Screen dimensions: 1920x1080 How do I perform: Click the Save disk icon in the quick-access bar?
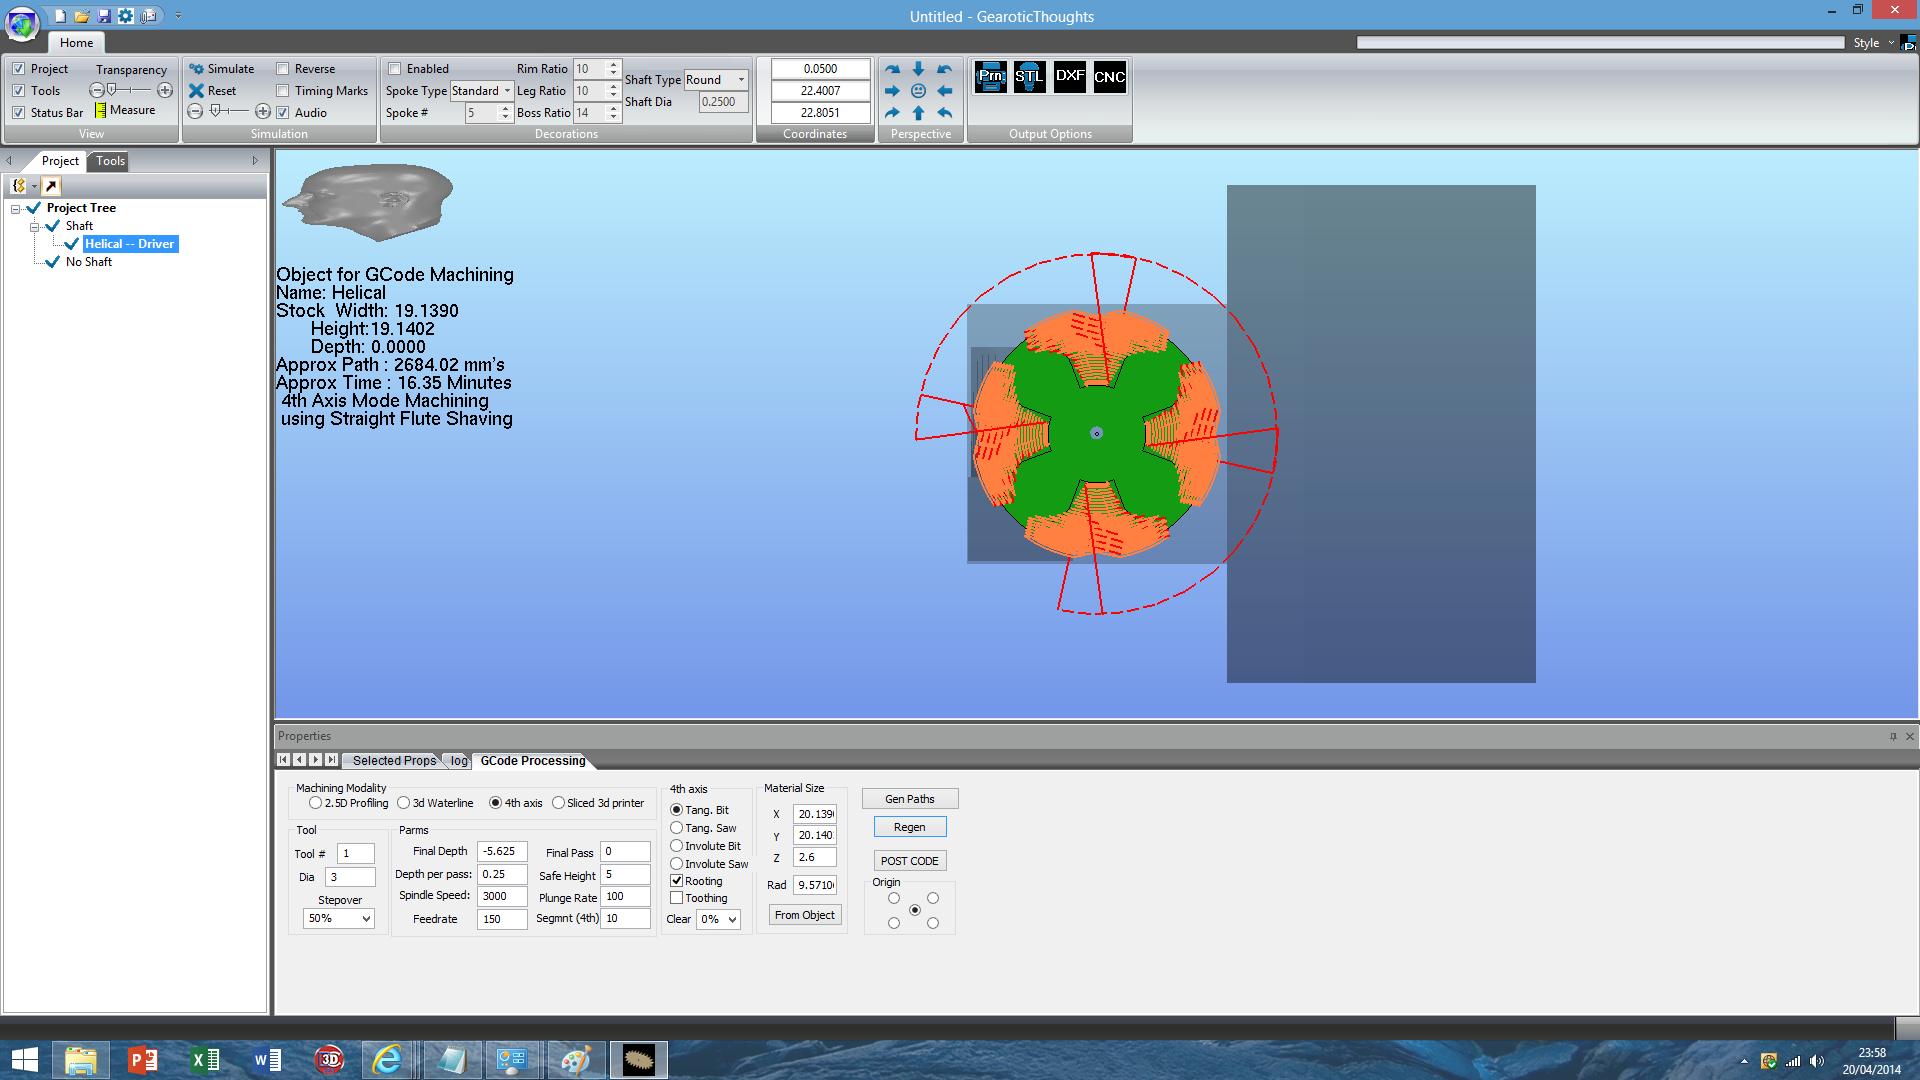click(x=104, y=16)
